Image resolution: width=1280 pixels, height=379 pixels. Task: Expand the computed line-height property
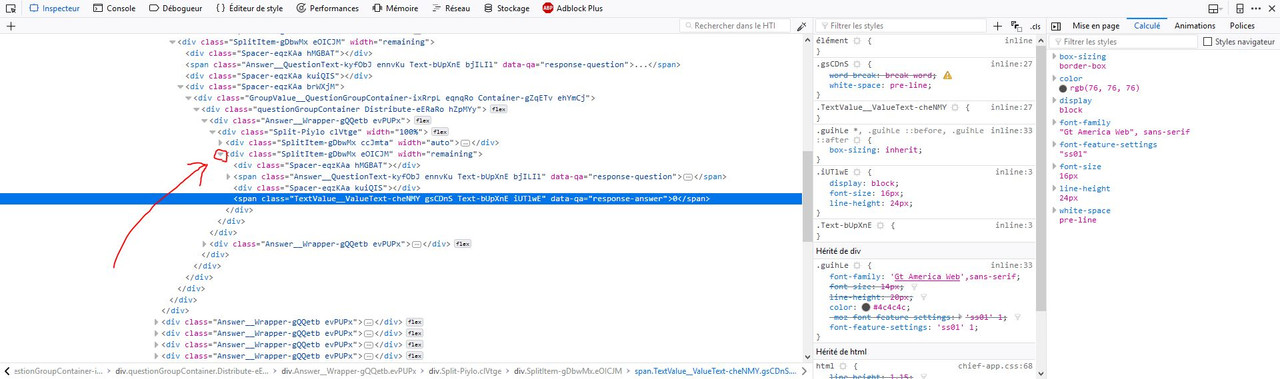(x=1055, y=188)
